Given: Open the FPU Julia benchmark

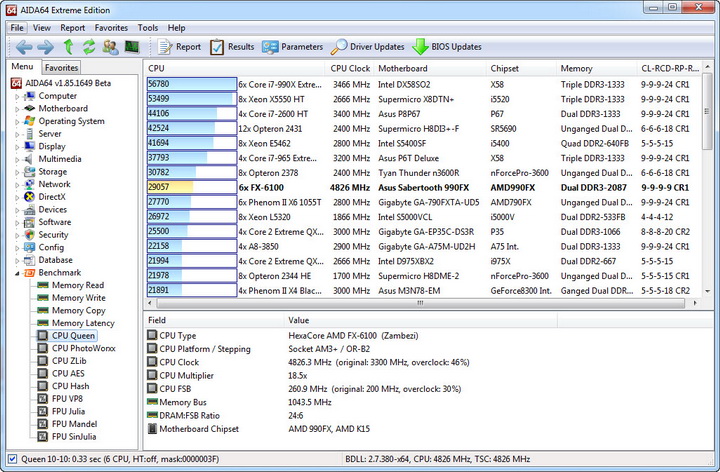Looking at the screenshot, I should click(x=68, y=411).
